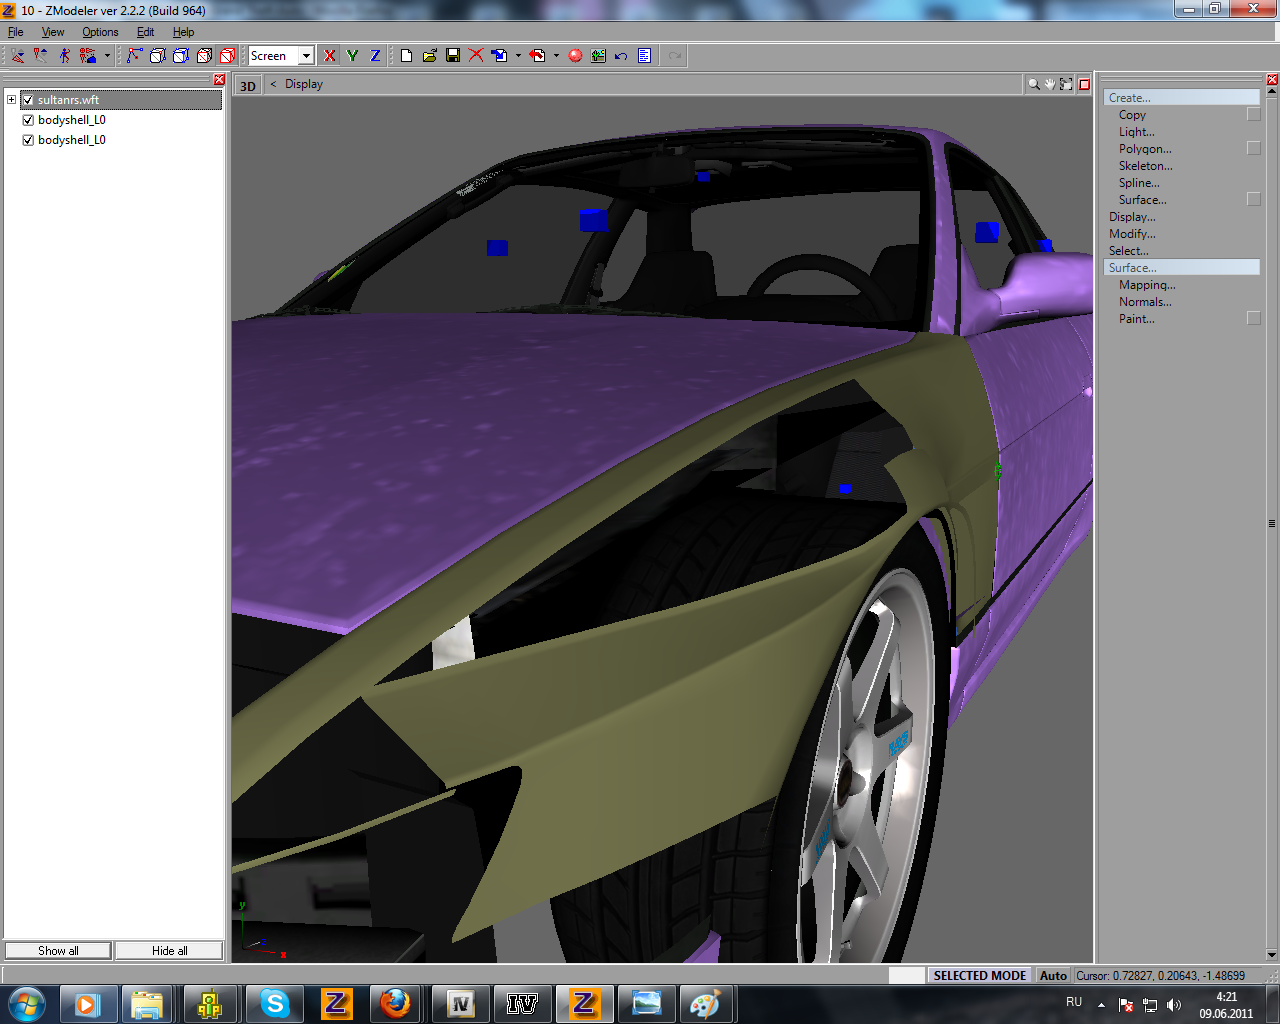Viewport: 1280px width, 1024px height.
Task: Open the Options menu
Action: coord(100,32)
